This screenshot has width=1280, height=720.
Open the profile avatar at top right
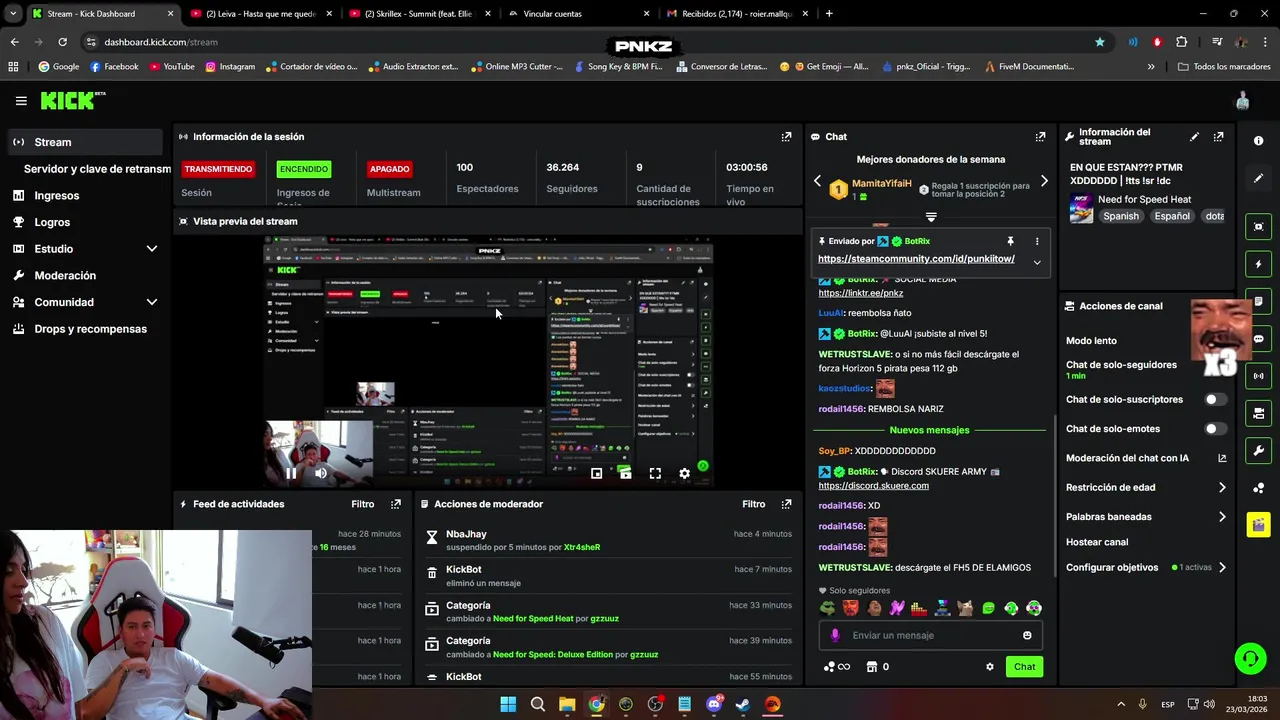(x=1242, y=101)
